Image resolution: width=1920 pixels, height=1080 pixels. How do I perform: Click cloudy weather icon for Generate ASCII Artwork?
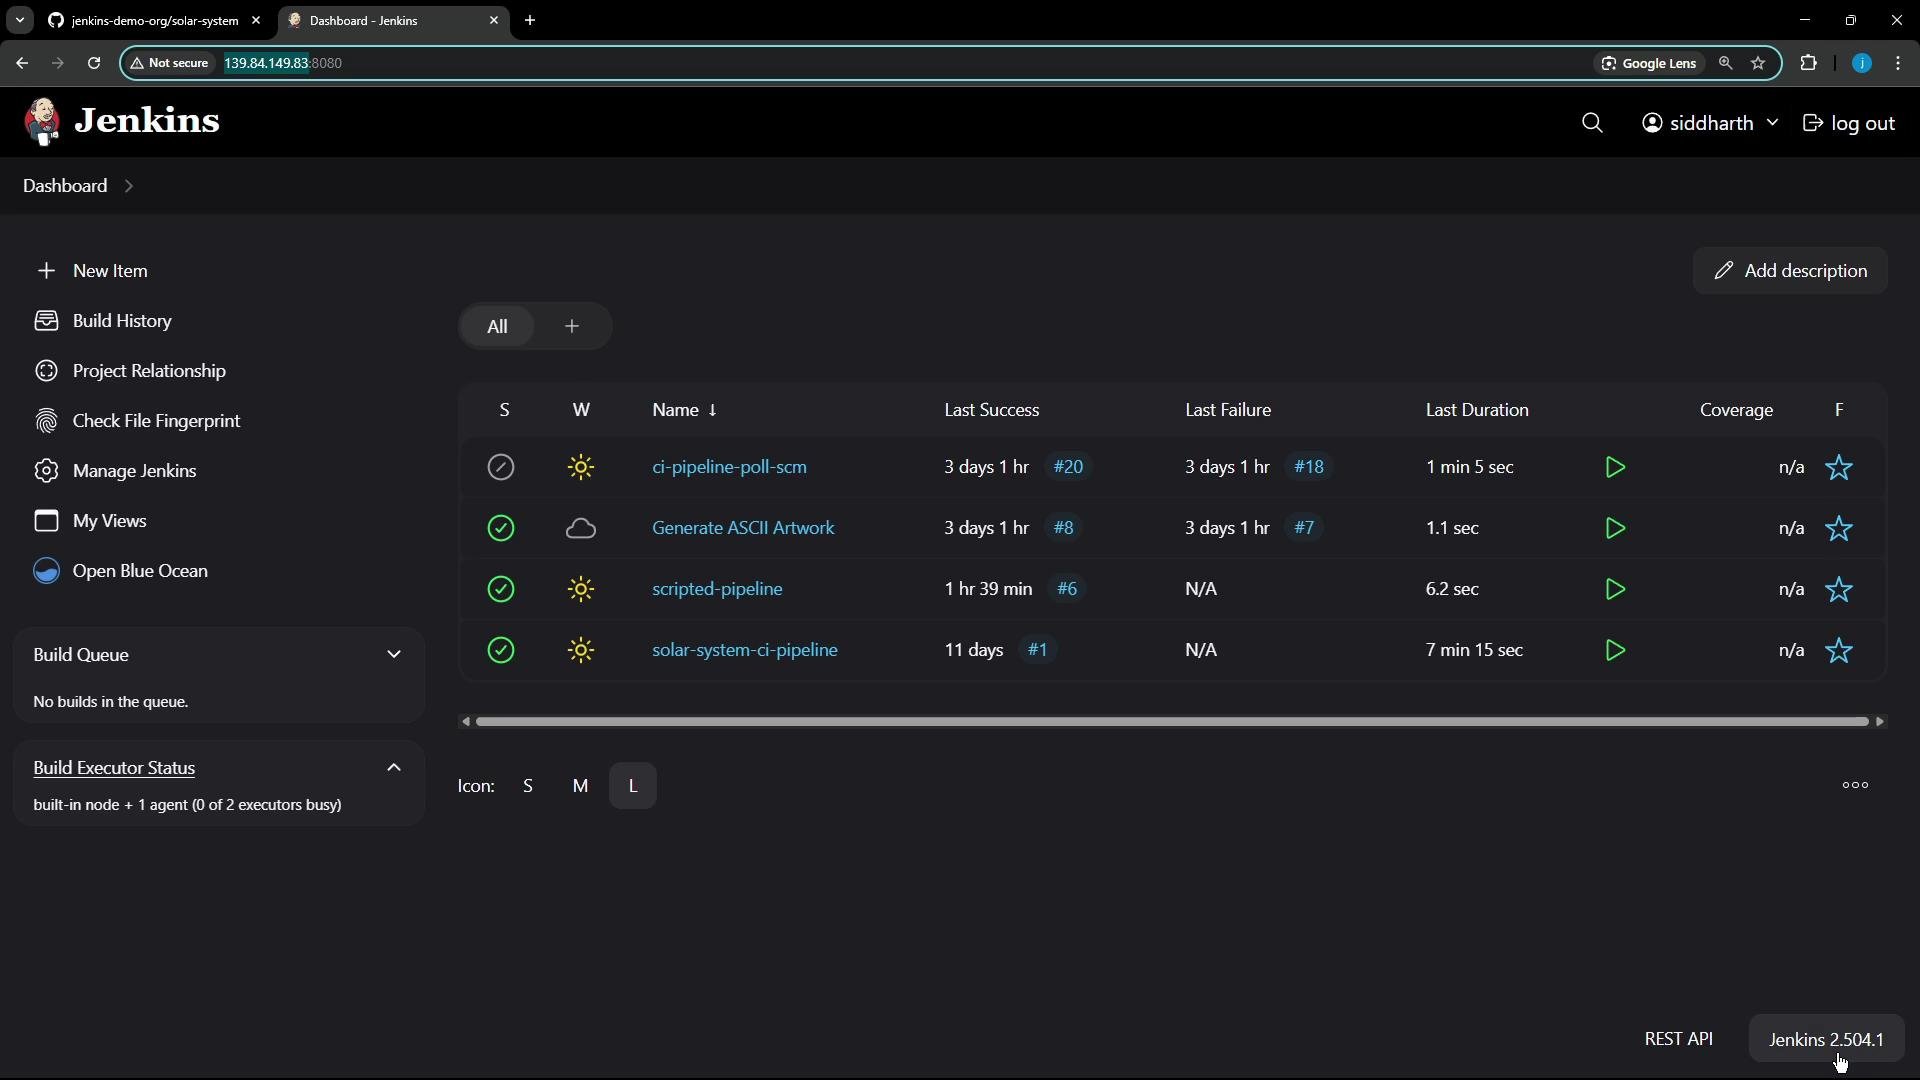click(581, 528)
